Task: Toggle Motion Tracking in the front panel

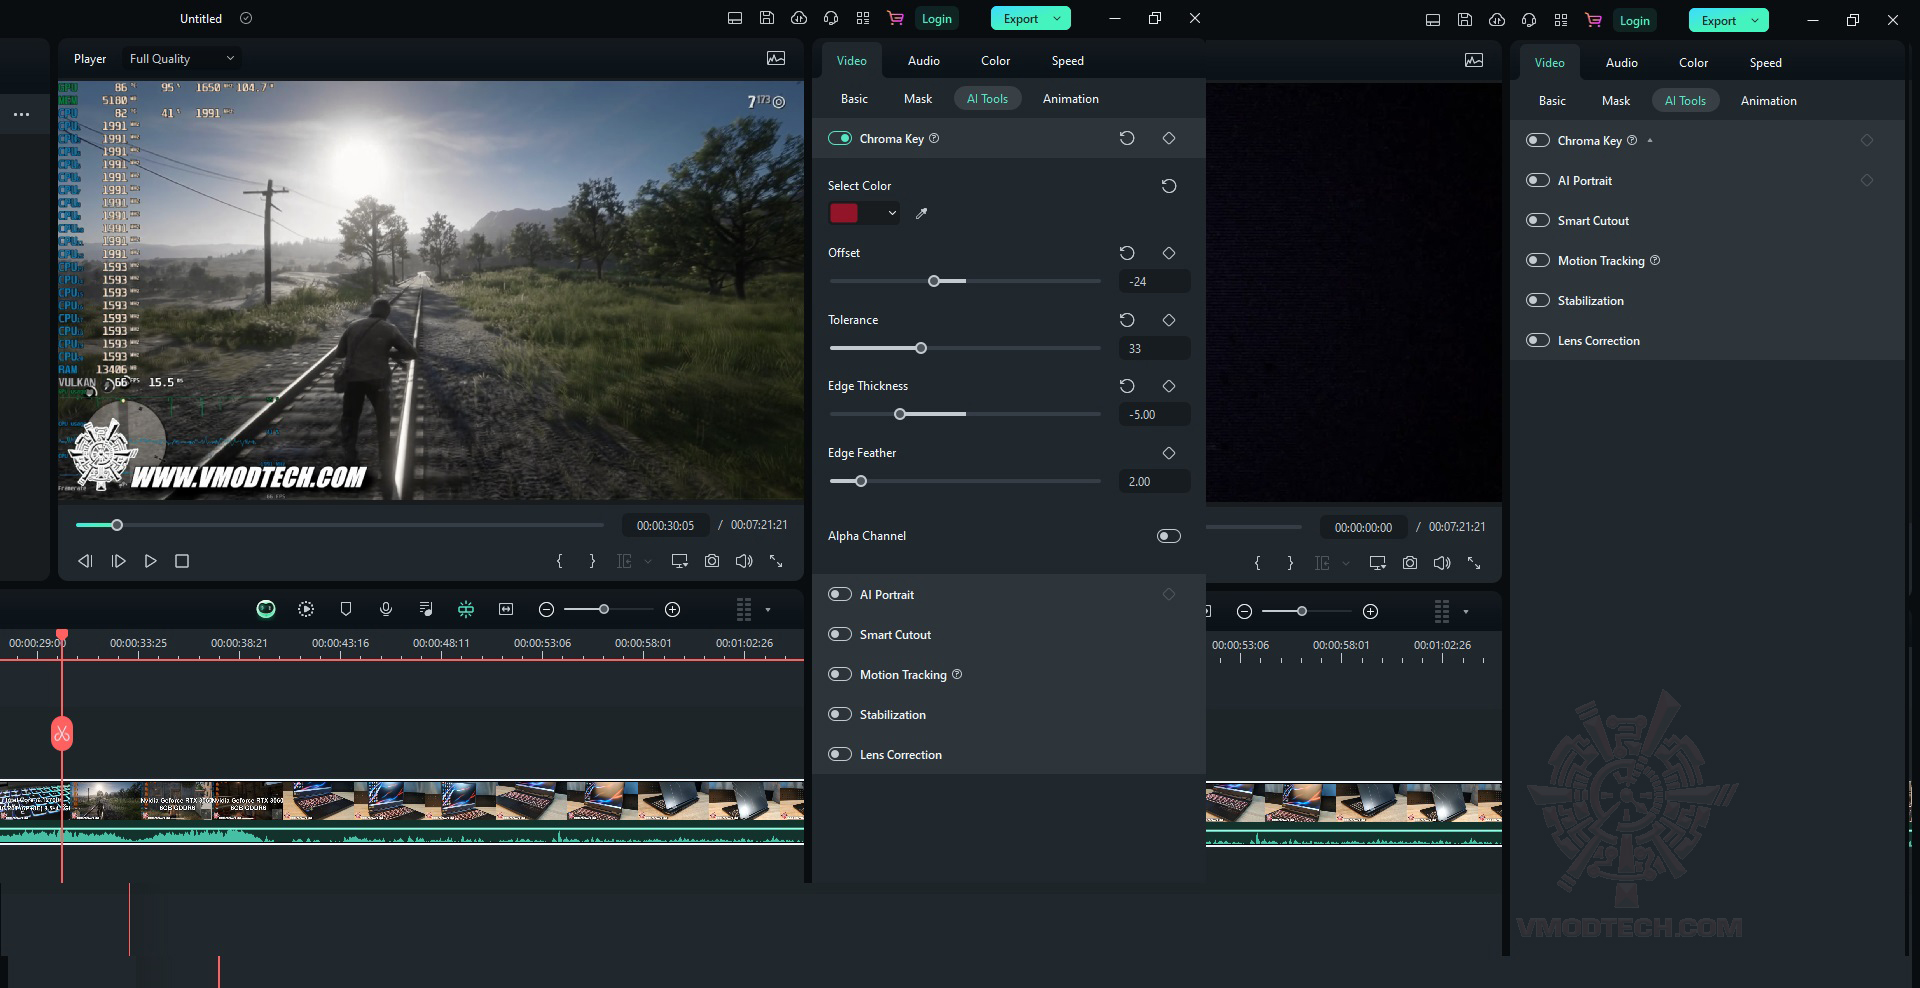Action: coord(840,674)
